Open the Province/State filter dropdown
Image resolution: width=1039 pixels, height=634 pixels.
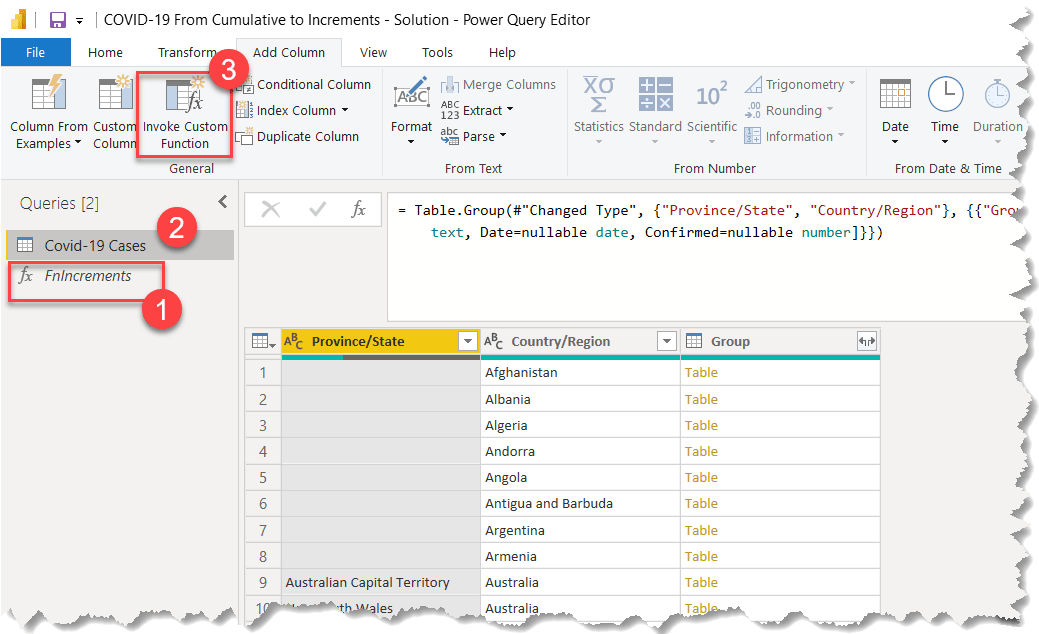pos(468,341)
